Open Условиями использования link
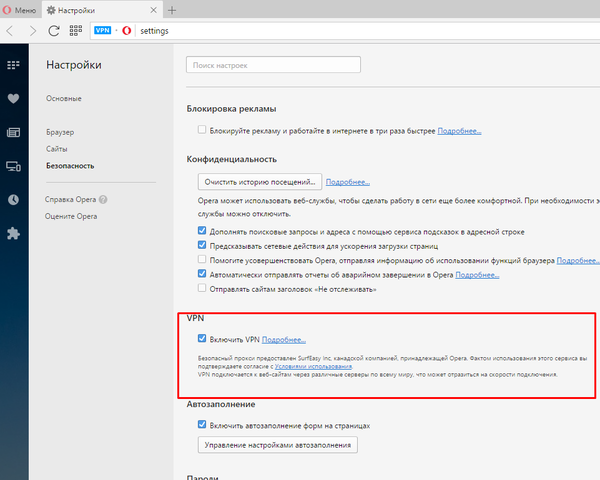This screenshot has height=480, width=600. pos(313,366)
